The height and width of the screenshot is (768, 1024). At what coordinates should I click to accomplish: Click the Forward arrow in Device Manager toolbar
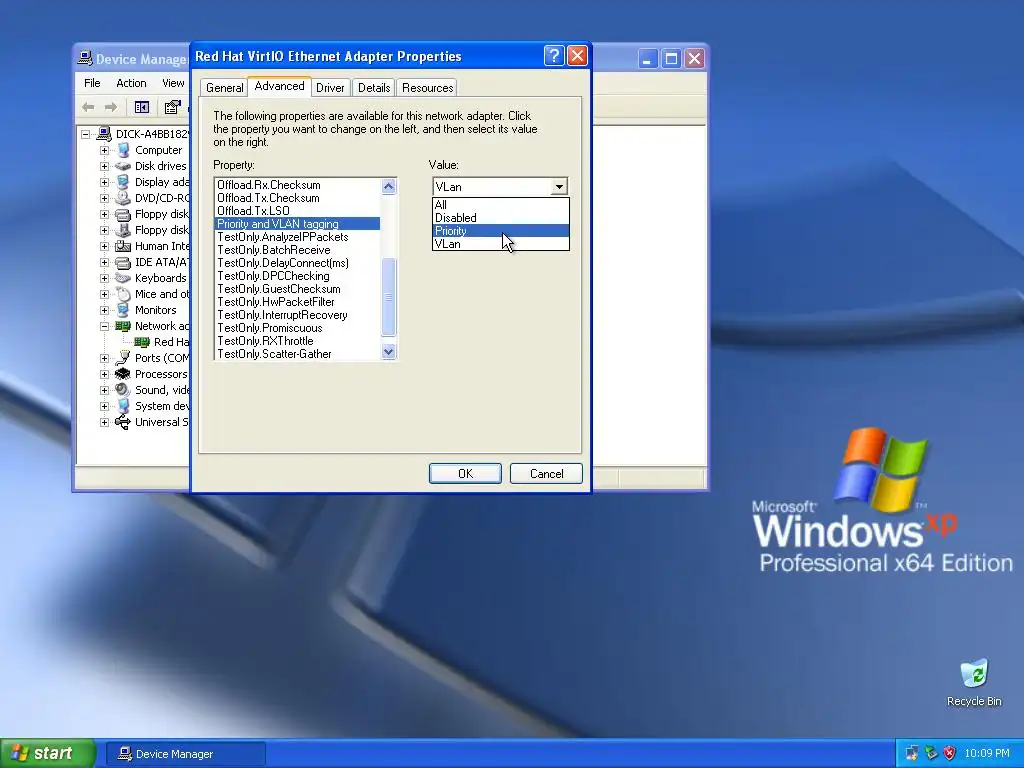(x=111, y=107)
